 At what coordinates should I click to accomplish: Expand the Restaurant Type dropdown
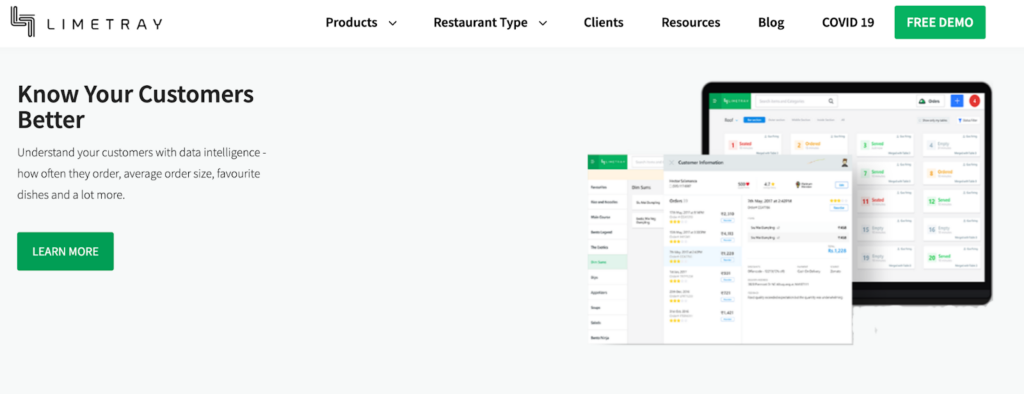coord(490,23)
